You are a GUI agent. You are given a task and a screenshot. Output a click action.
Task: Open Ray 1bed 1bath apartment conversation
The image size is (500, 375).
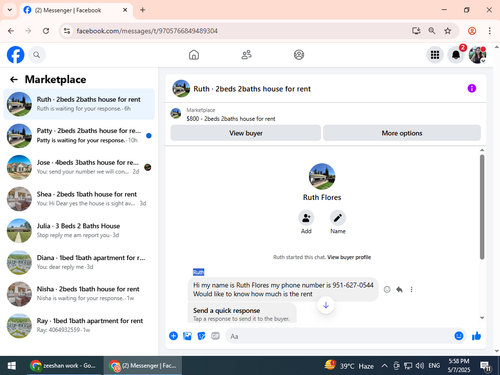(79, 325)
